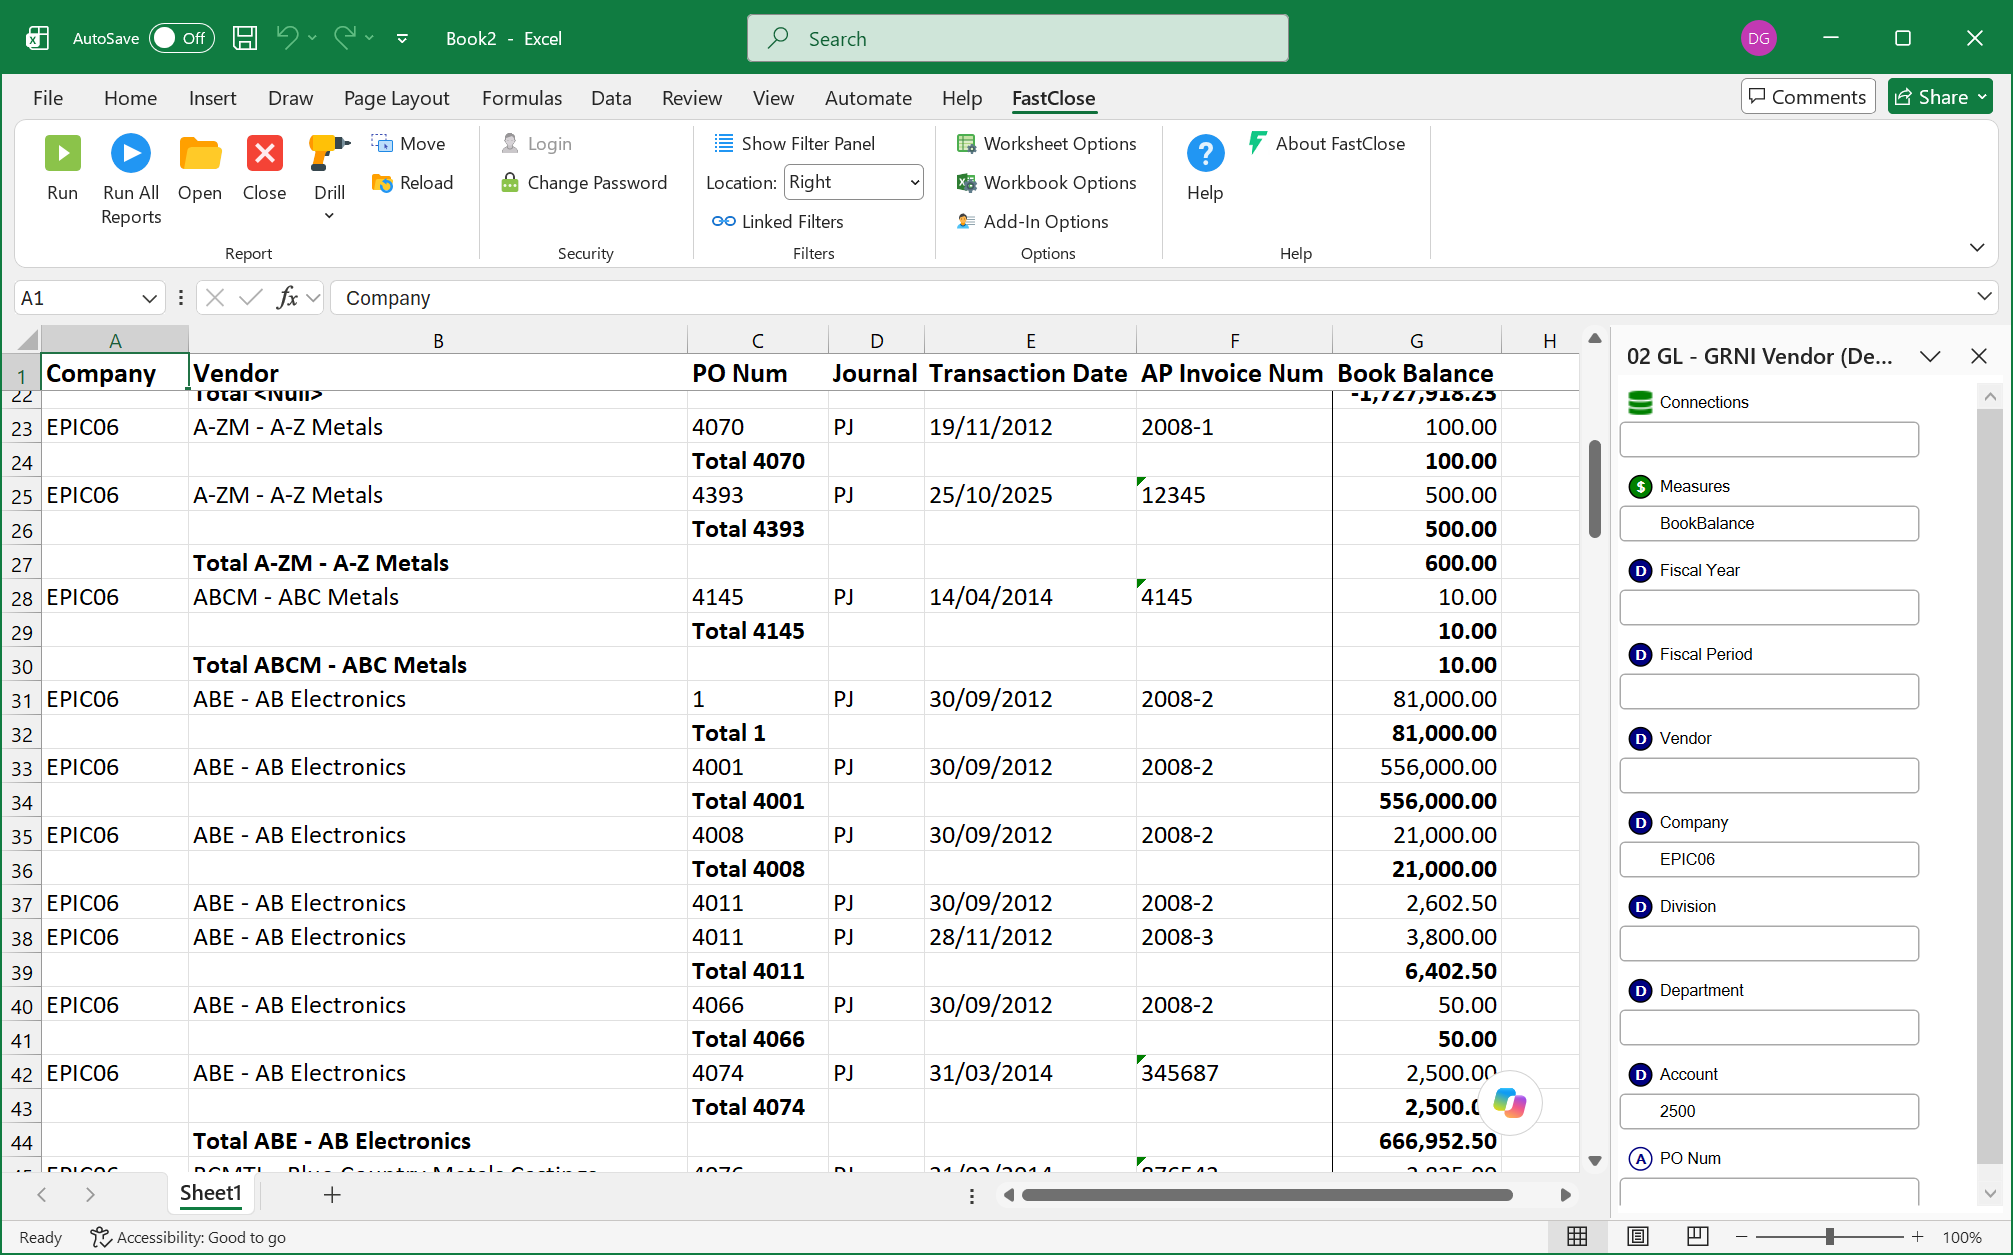
Task: Switch to the Data tab
Action: pos(611,98)
